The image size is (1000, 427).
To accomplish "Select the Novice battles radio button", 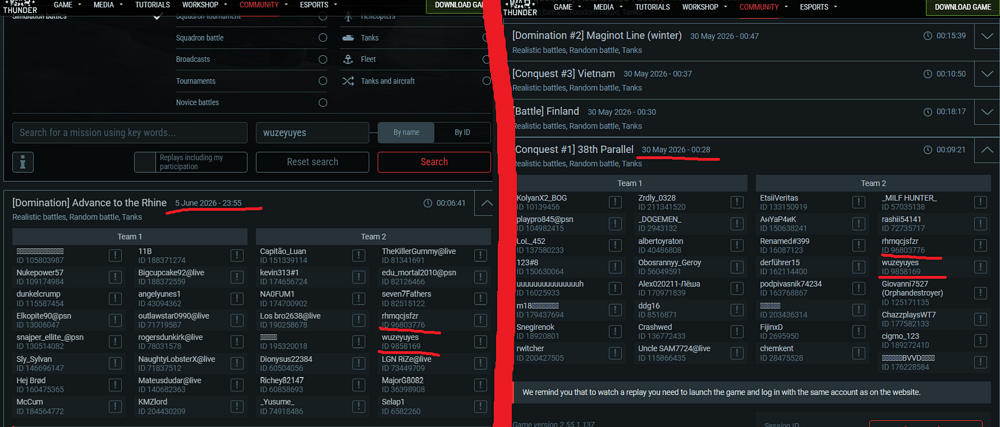I will 323,103.
